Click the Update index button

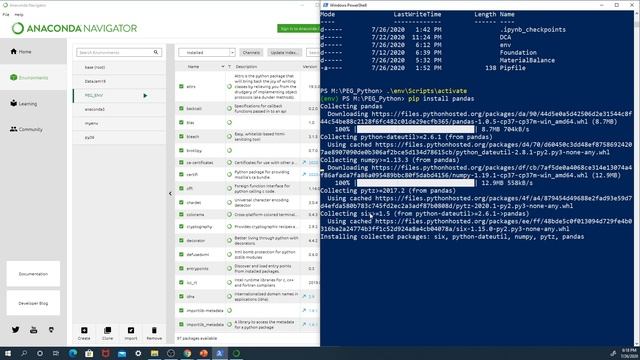284,52
